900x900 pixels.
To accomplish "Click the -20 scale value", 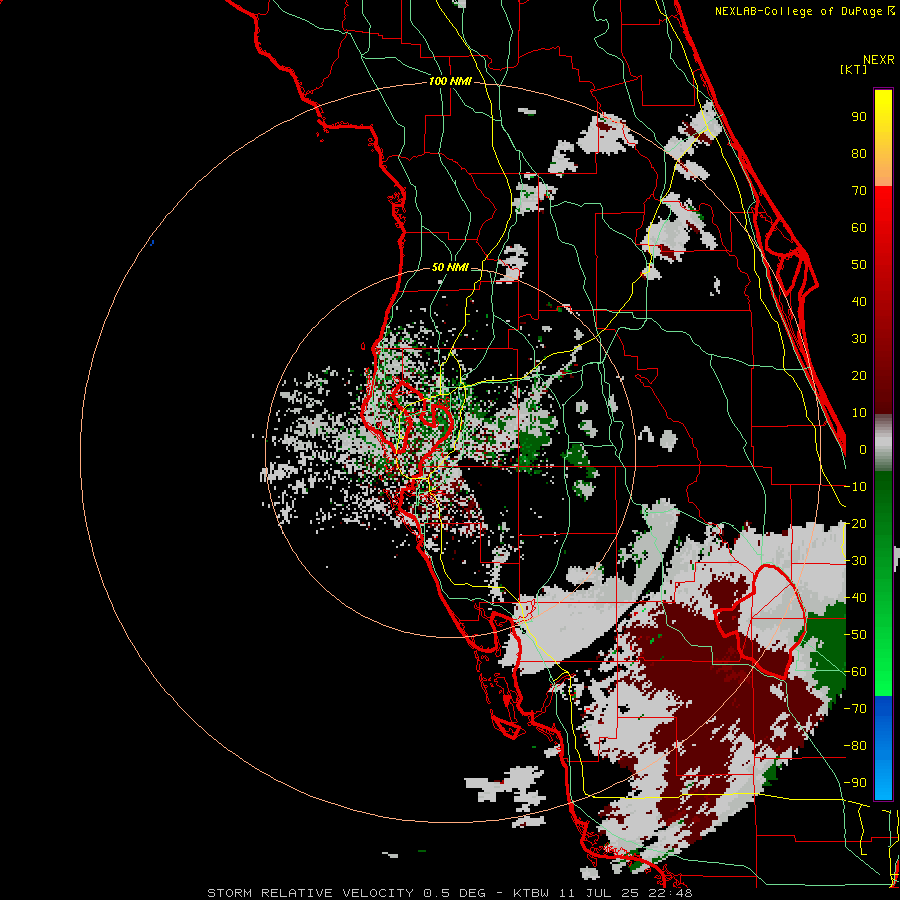I will coord(855,523).
